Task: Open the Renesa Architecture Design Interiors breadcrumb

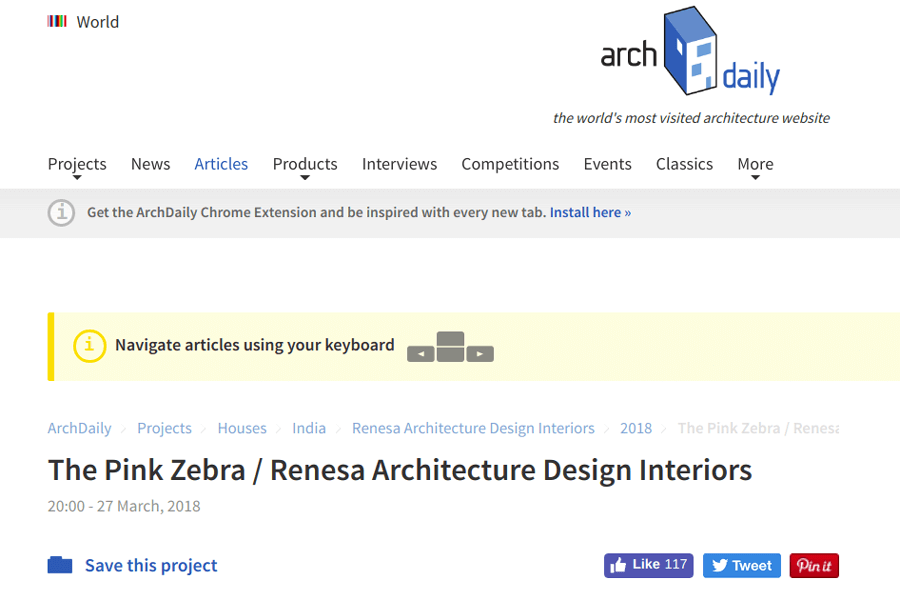Action: tap(473, 428)
